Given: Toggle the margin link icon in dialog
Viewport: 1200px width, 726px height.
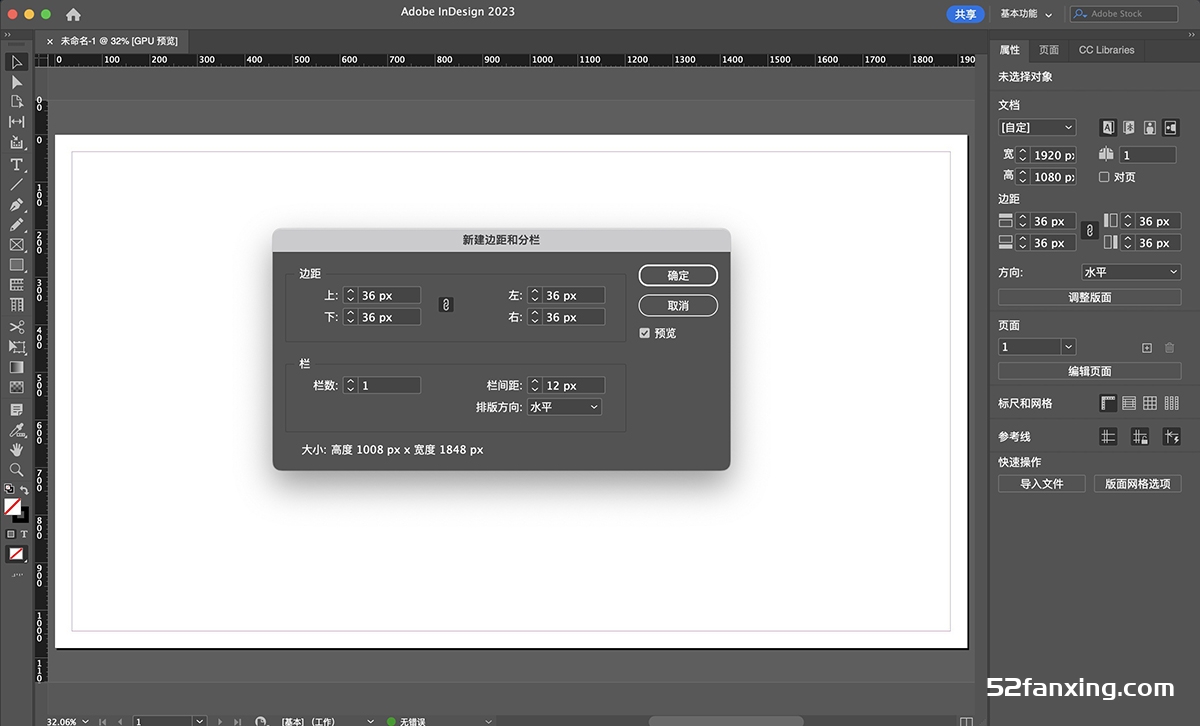Looking at the screenshot, I should tap(446, 305).
